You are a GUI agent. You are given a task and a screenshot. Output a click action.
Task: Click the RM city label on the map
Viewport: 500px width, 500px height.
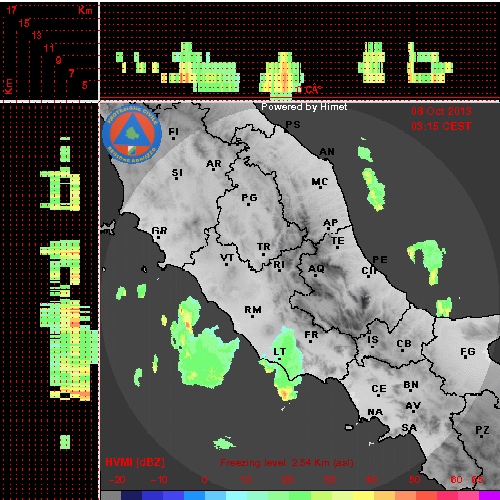point(253,310)
